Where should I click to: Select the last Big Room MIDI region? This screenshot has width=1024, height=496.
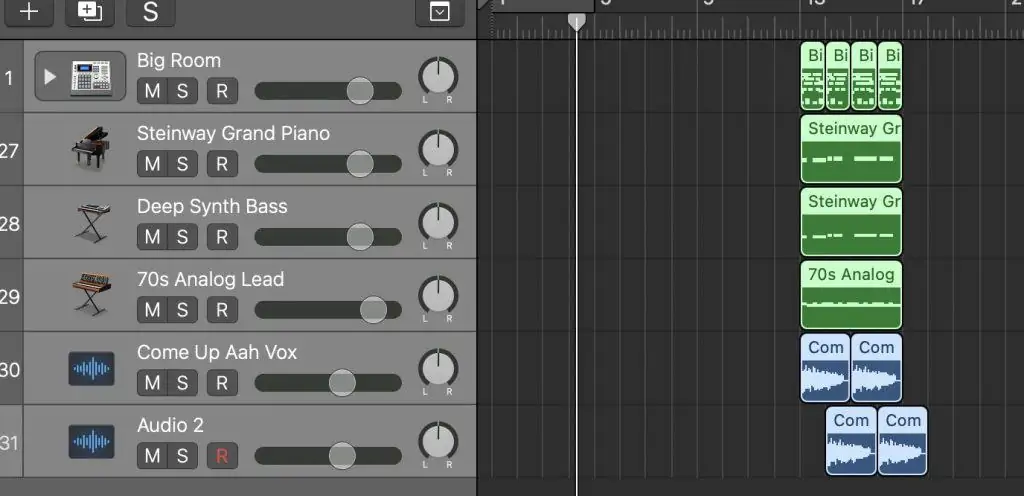[890, 76]
